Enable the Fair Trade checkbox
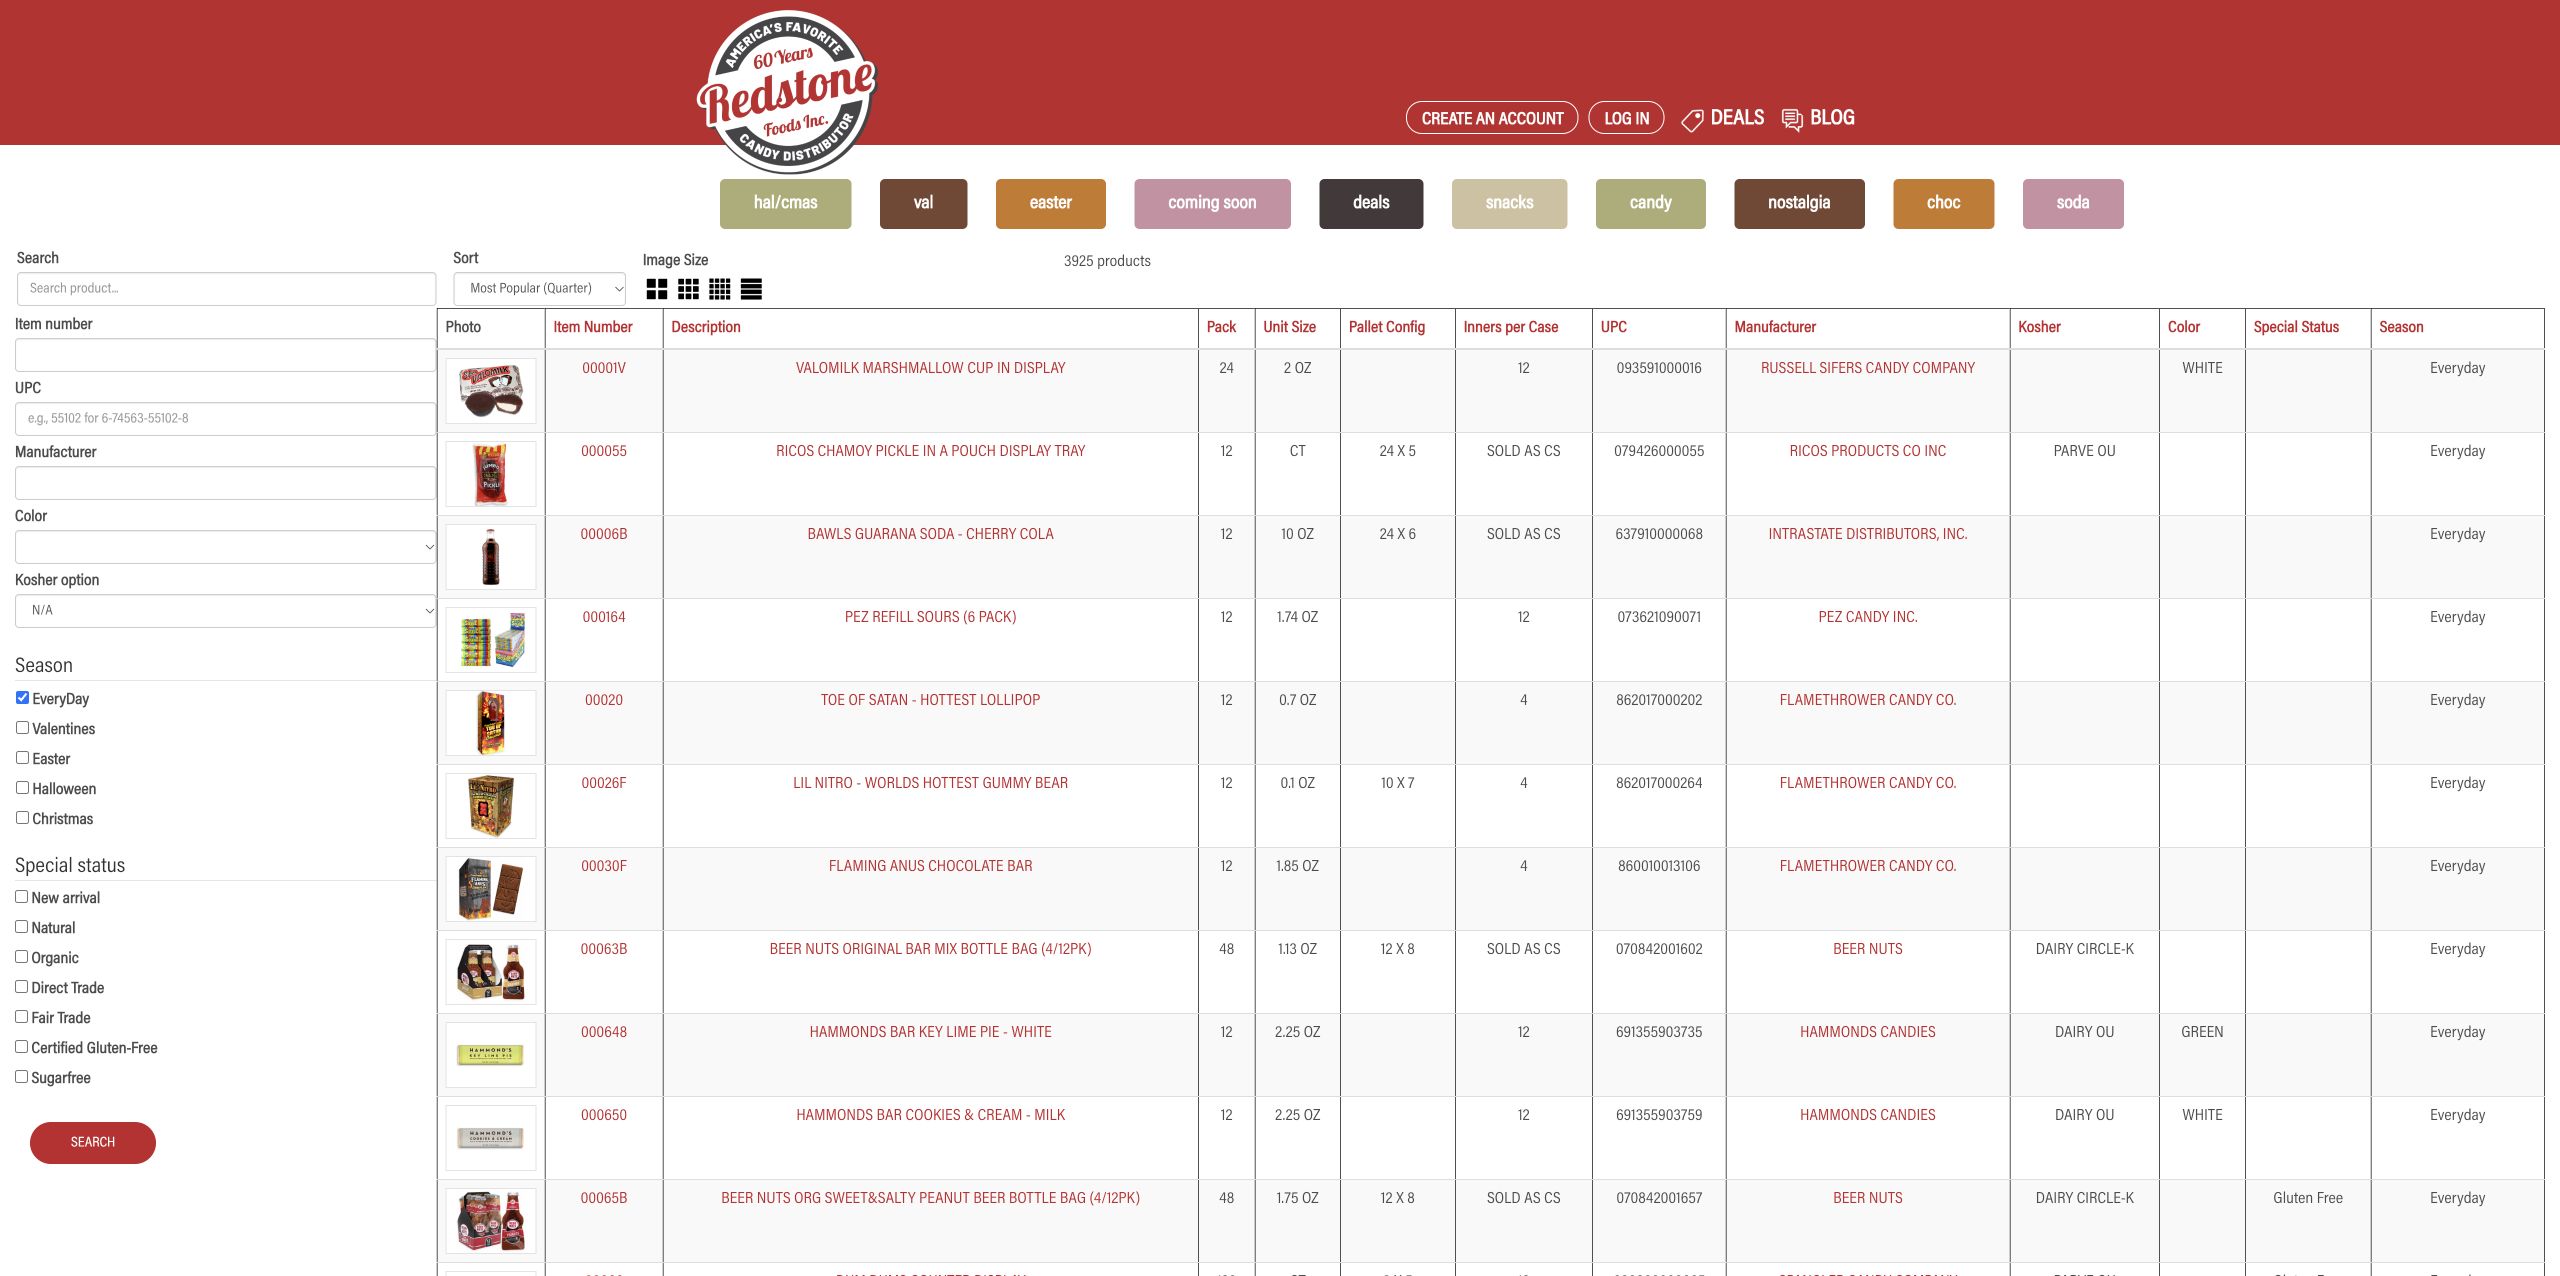This screenshot has width=2560, height=1276. pyautogui.click(x=21, y=1017)
